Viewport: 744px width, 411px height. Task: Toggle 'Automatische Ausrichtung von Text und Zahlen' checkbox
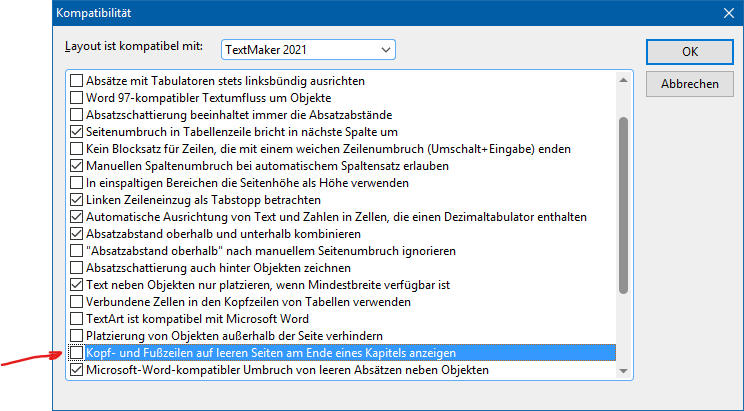pos(76,216)
